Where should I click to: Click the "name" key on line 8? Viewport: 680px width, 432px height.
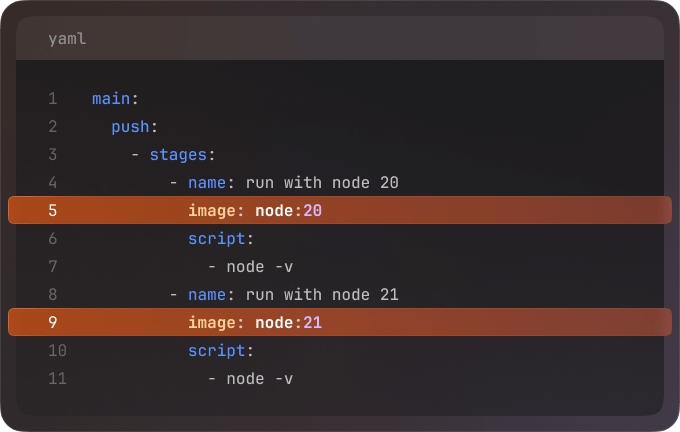(206, 295)
